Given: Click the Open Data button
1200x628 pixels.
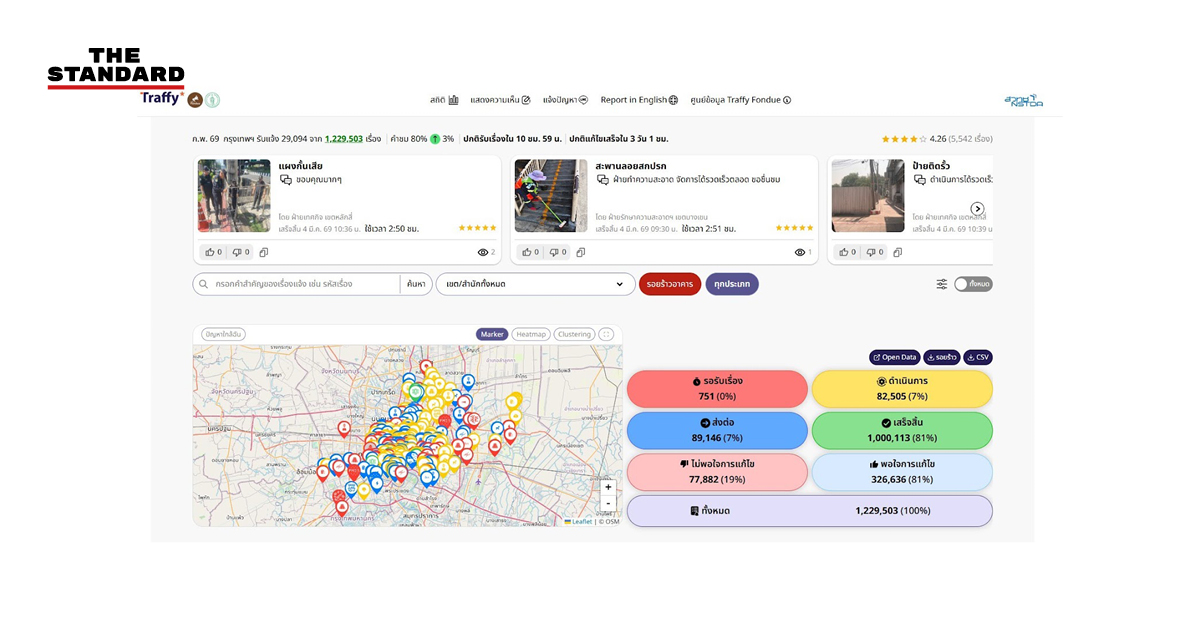Looking at the screenshot, I should point(894,357).
